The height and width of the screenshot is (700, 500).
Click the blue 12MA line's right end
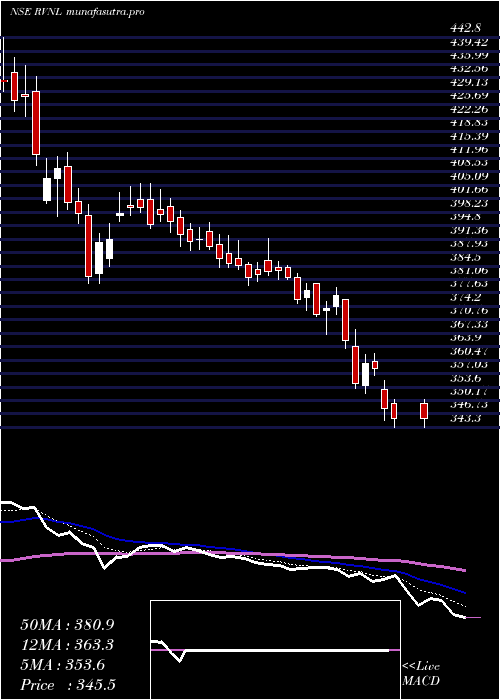(x=465, y=592)
